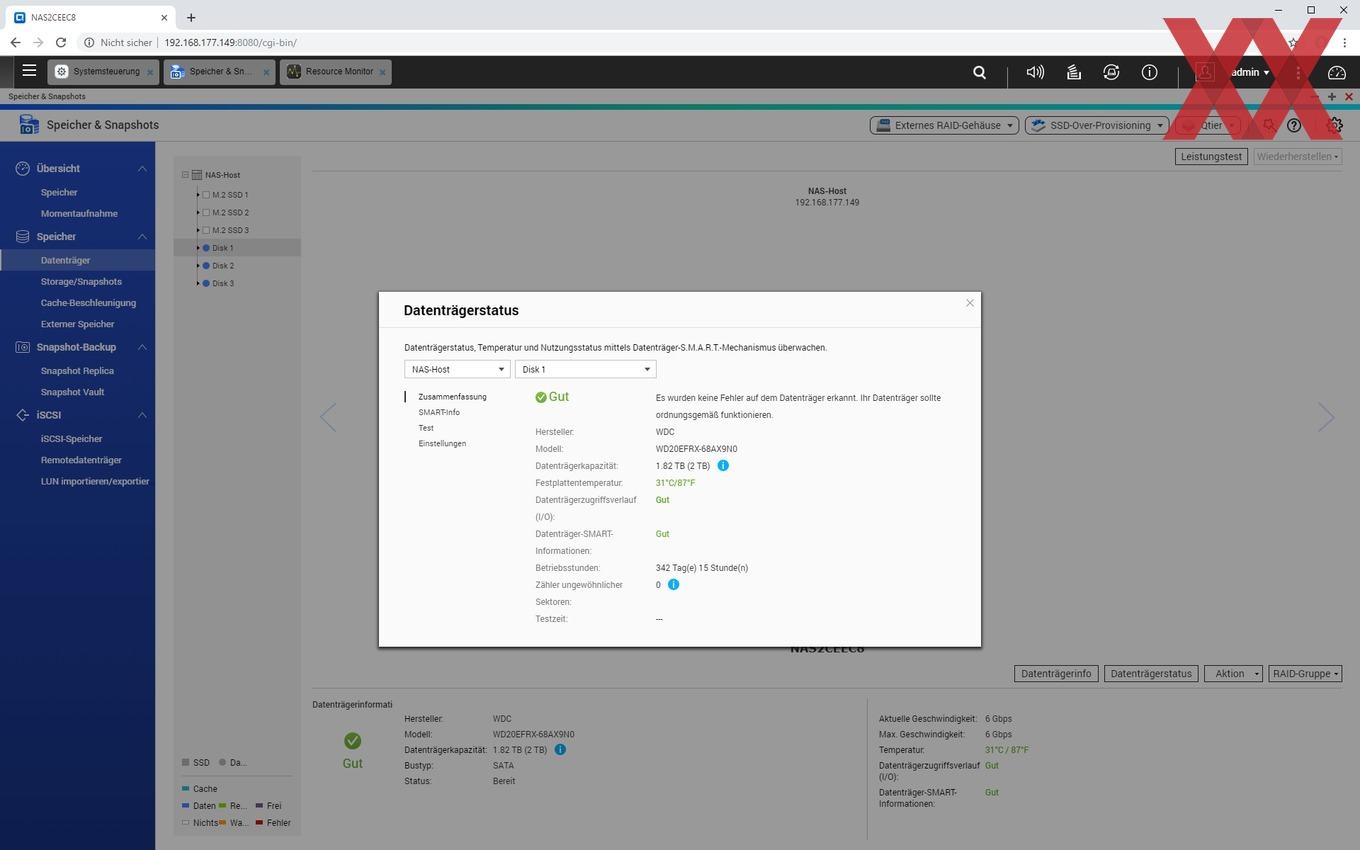Click info icon next to capacity in bottom panel
Screen dimensions: 1360x850
[560, 750]
